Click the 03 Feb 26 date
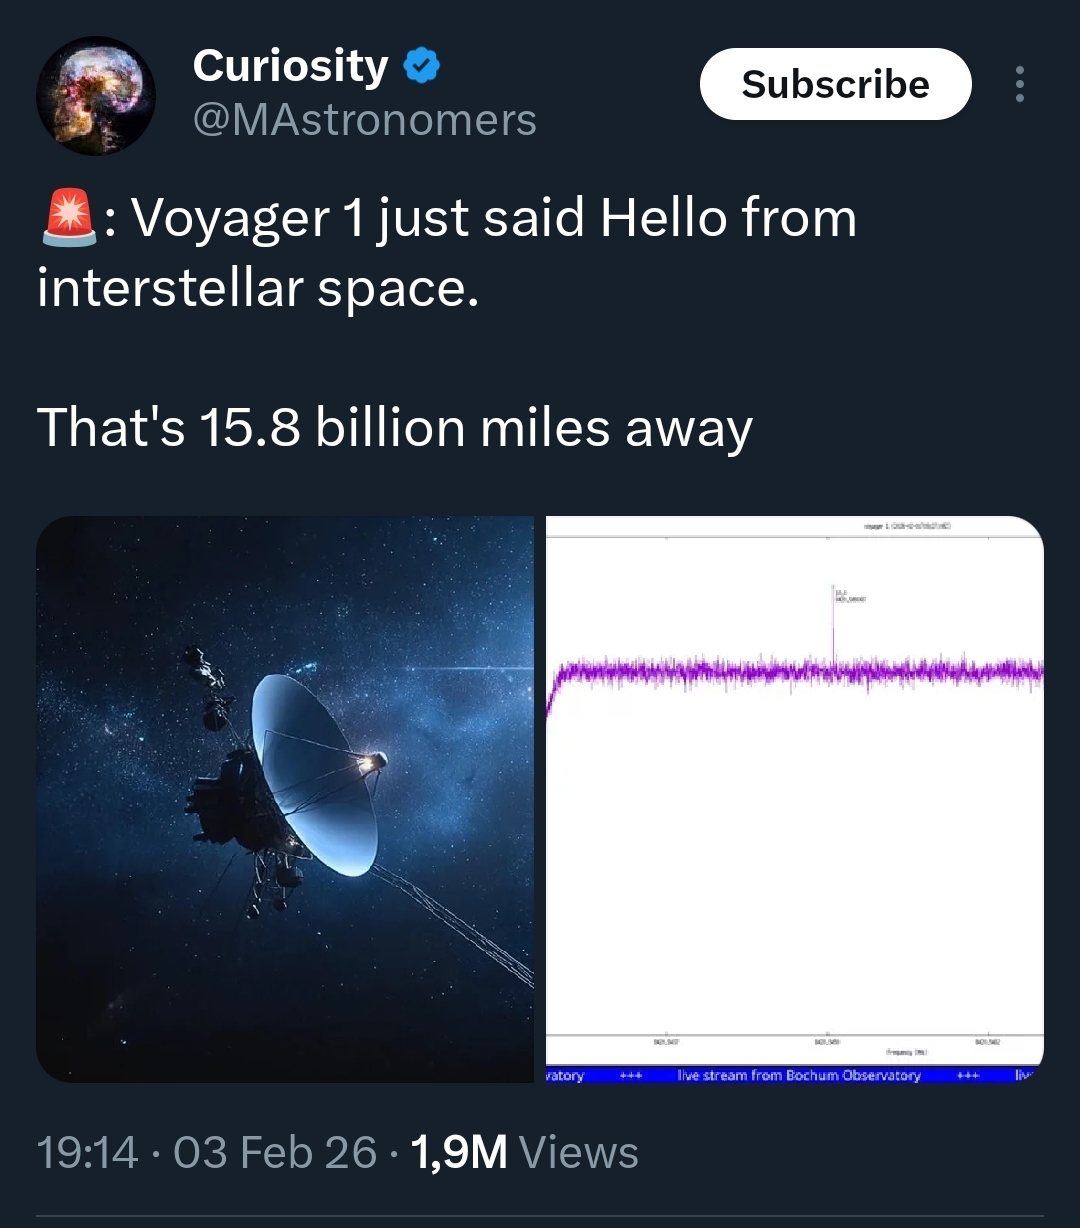The height and width of the screenshot is (1228, 1080). click(x=275, y=1152)
